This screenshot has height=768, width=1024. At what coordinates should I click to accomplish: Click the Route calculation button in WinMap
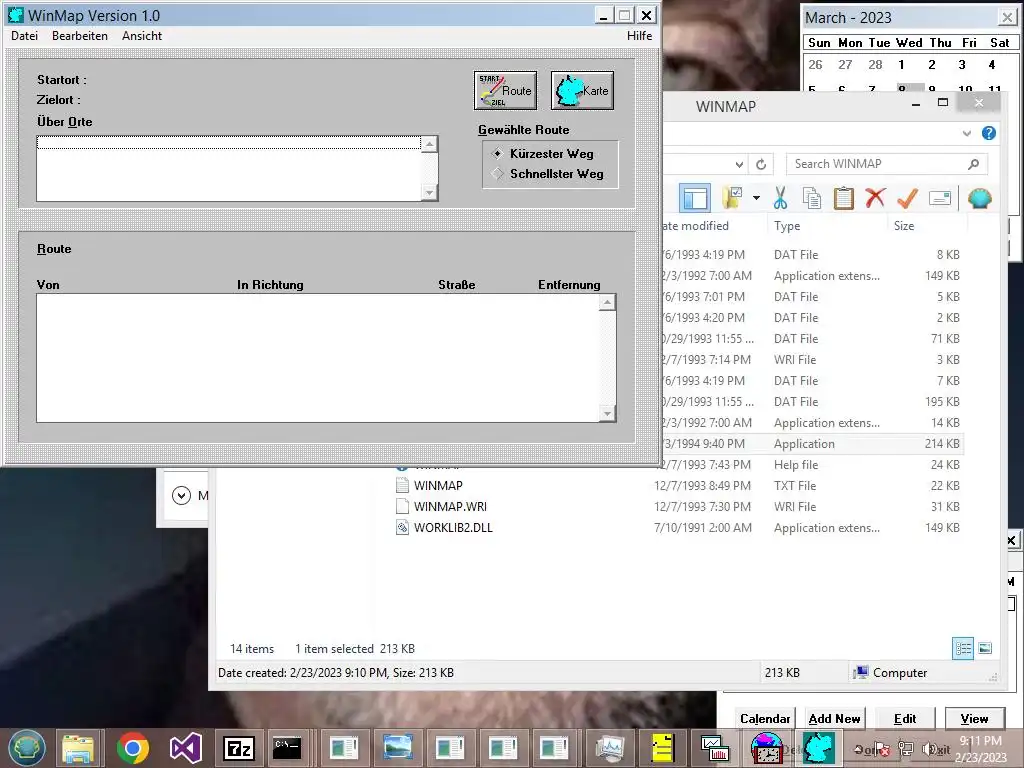coord(505,91)
